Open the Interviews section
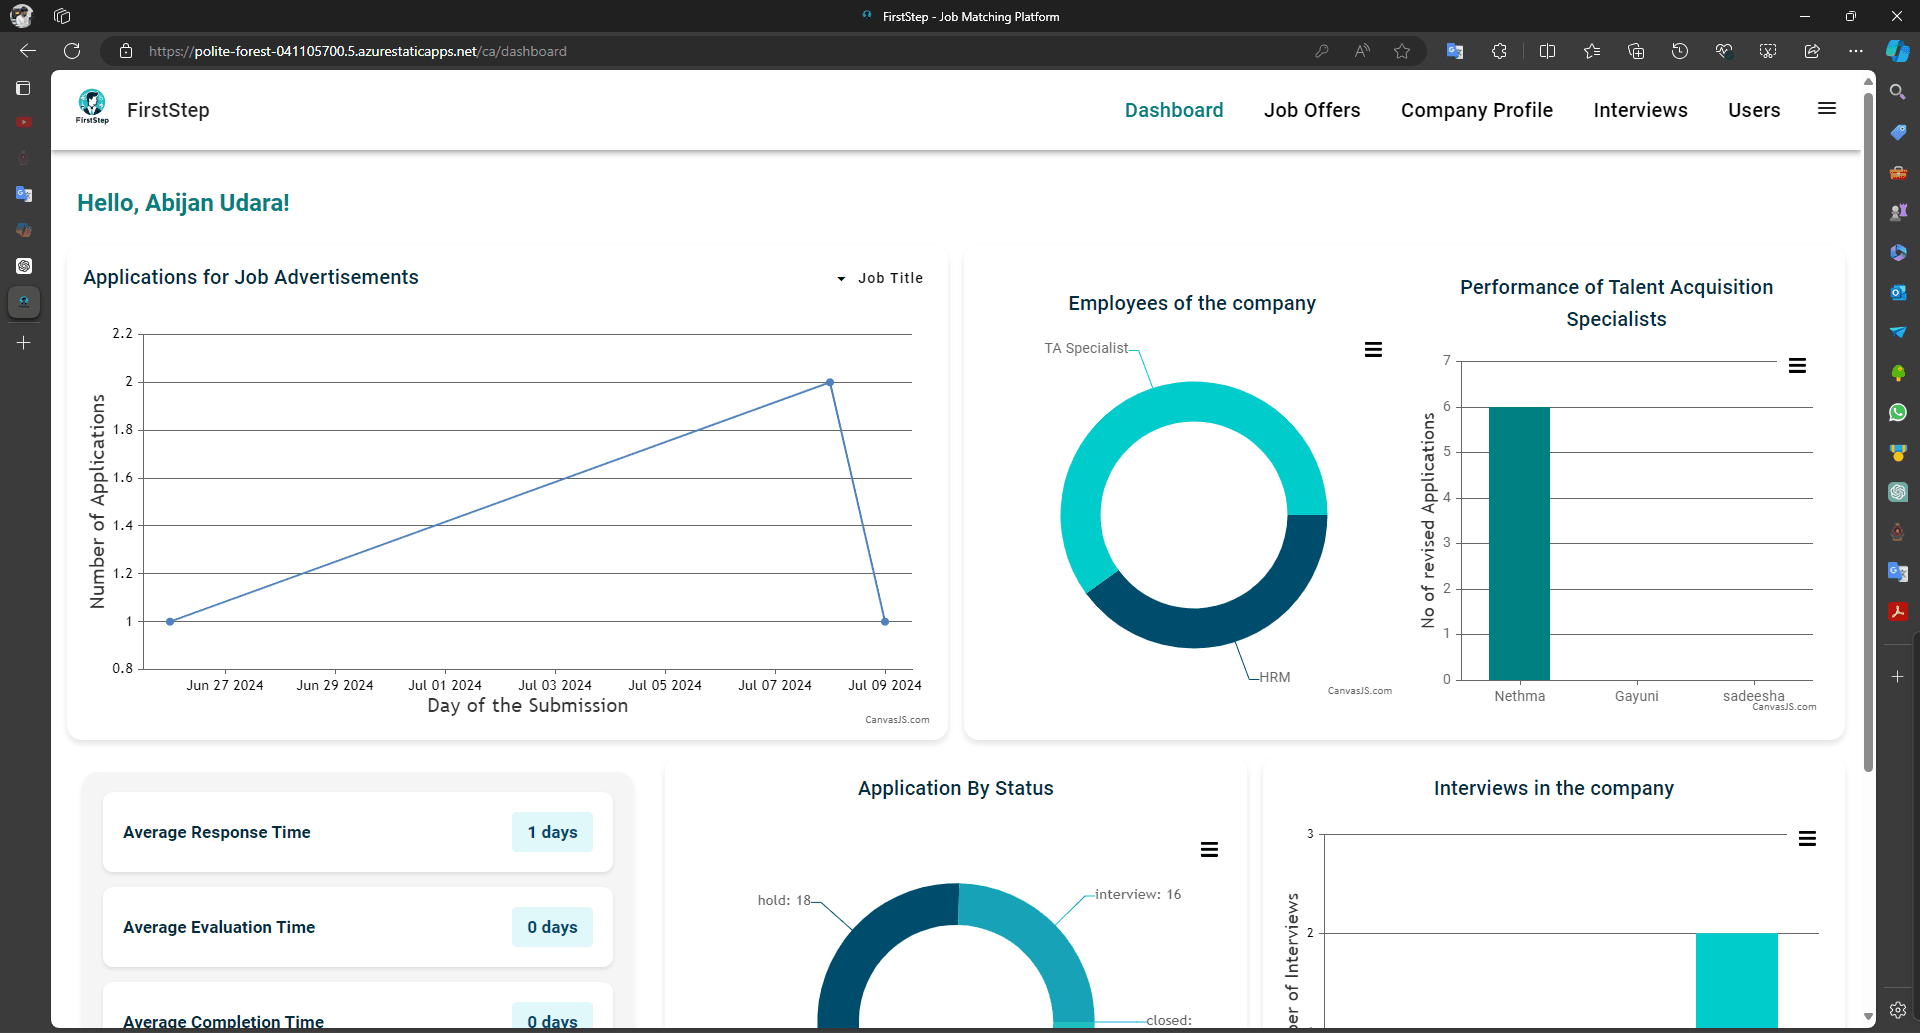Viewport: 1920px width, 1033px height. [1640, 110]
